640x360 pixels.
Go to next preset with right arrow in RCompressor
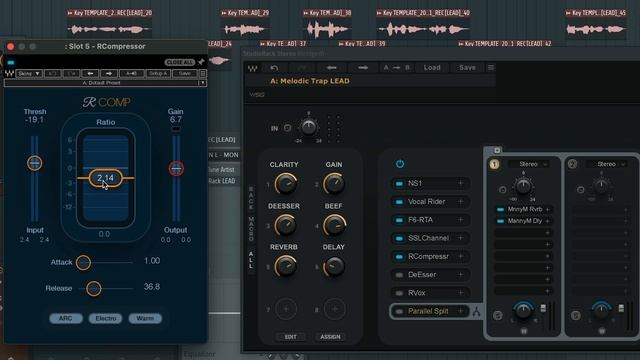[x=109, y=73]
